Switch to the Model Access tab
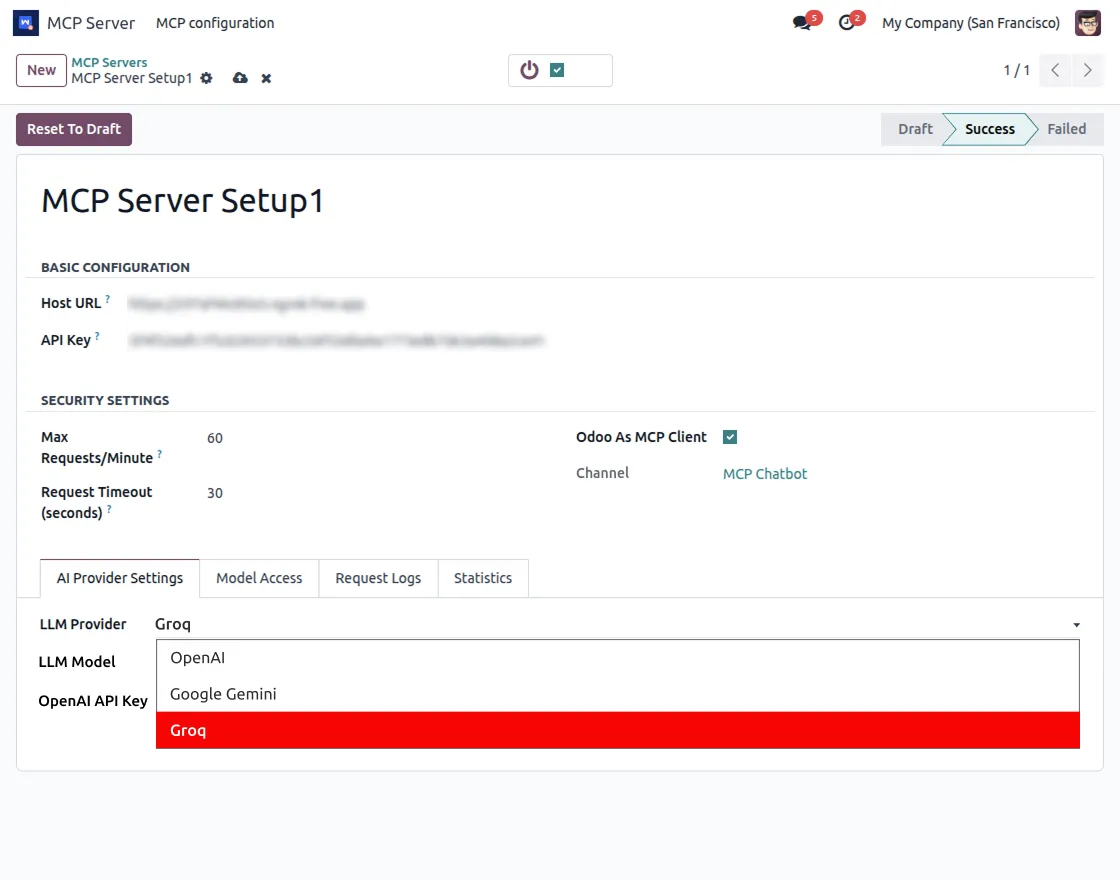The width and height of the screenshot is (1120, 880). pyautogui.click(x=259, y=578)
